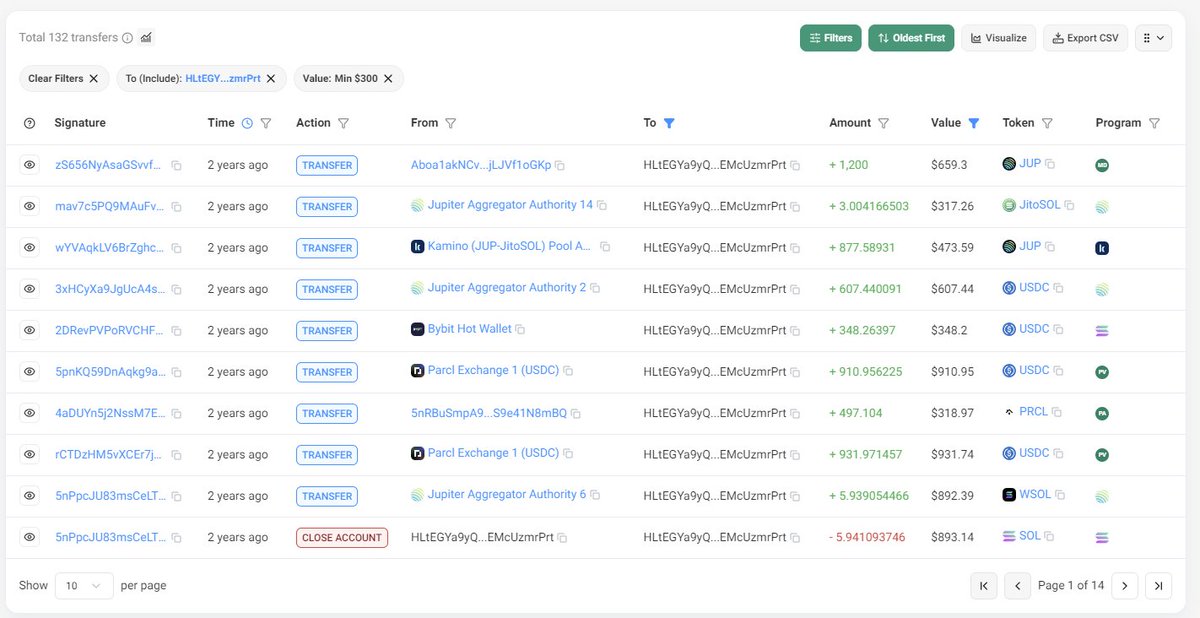Viewport: 1200px width, 618px height.
Task: Toggle eye icon for zS656NyAsaGSvvf row
Action: pos(30,165)
